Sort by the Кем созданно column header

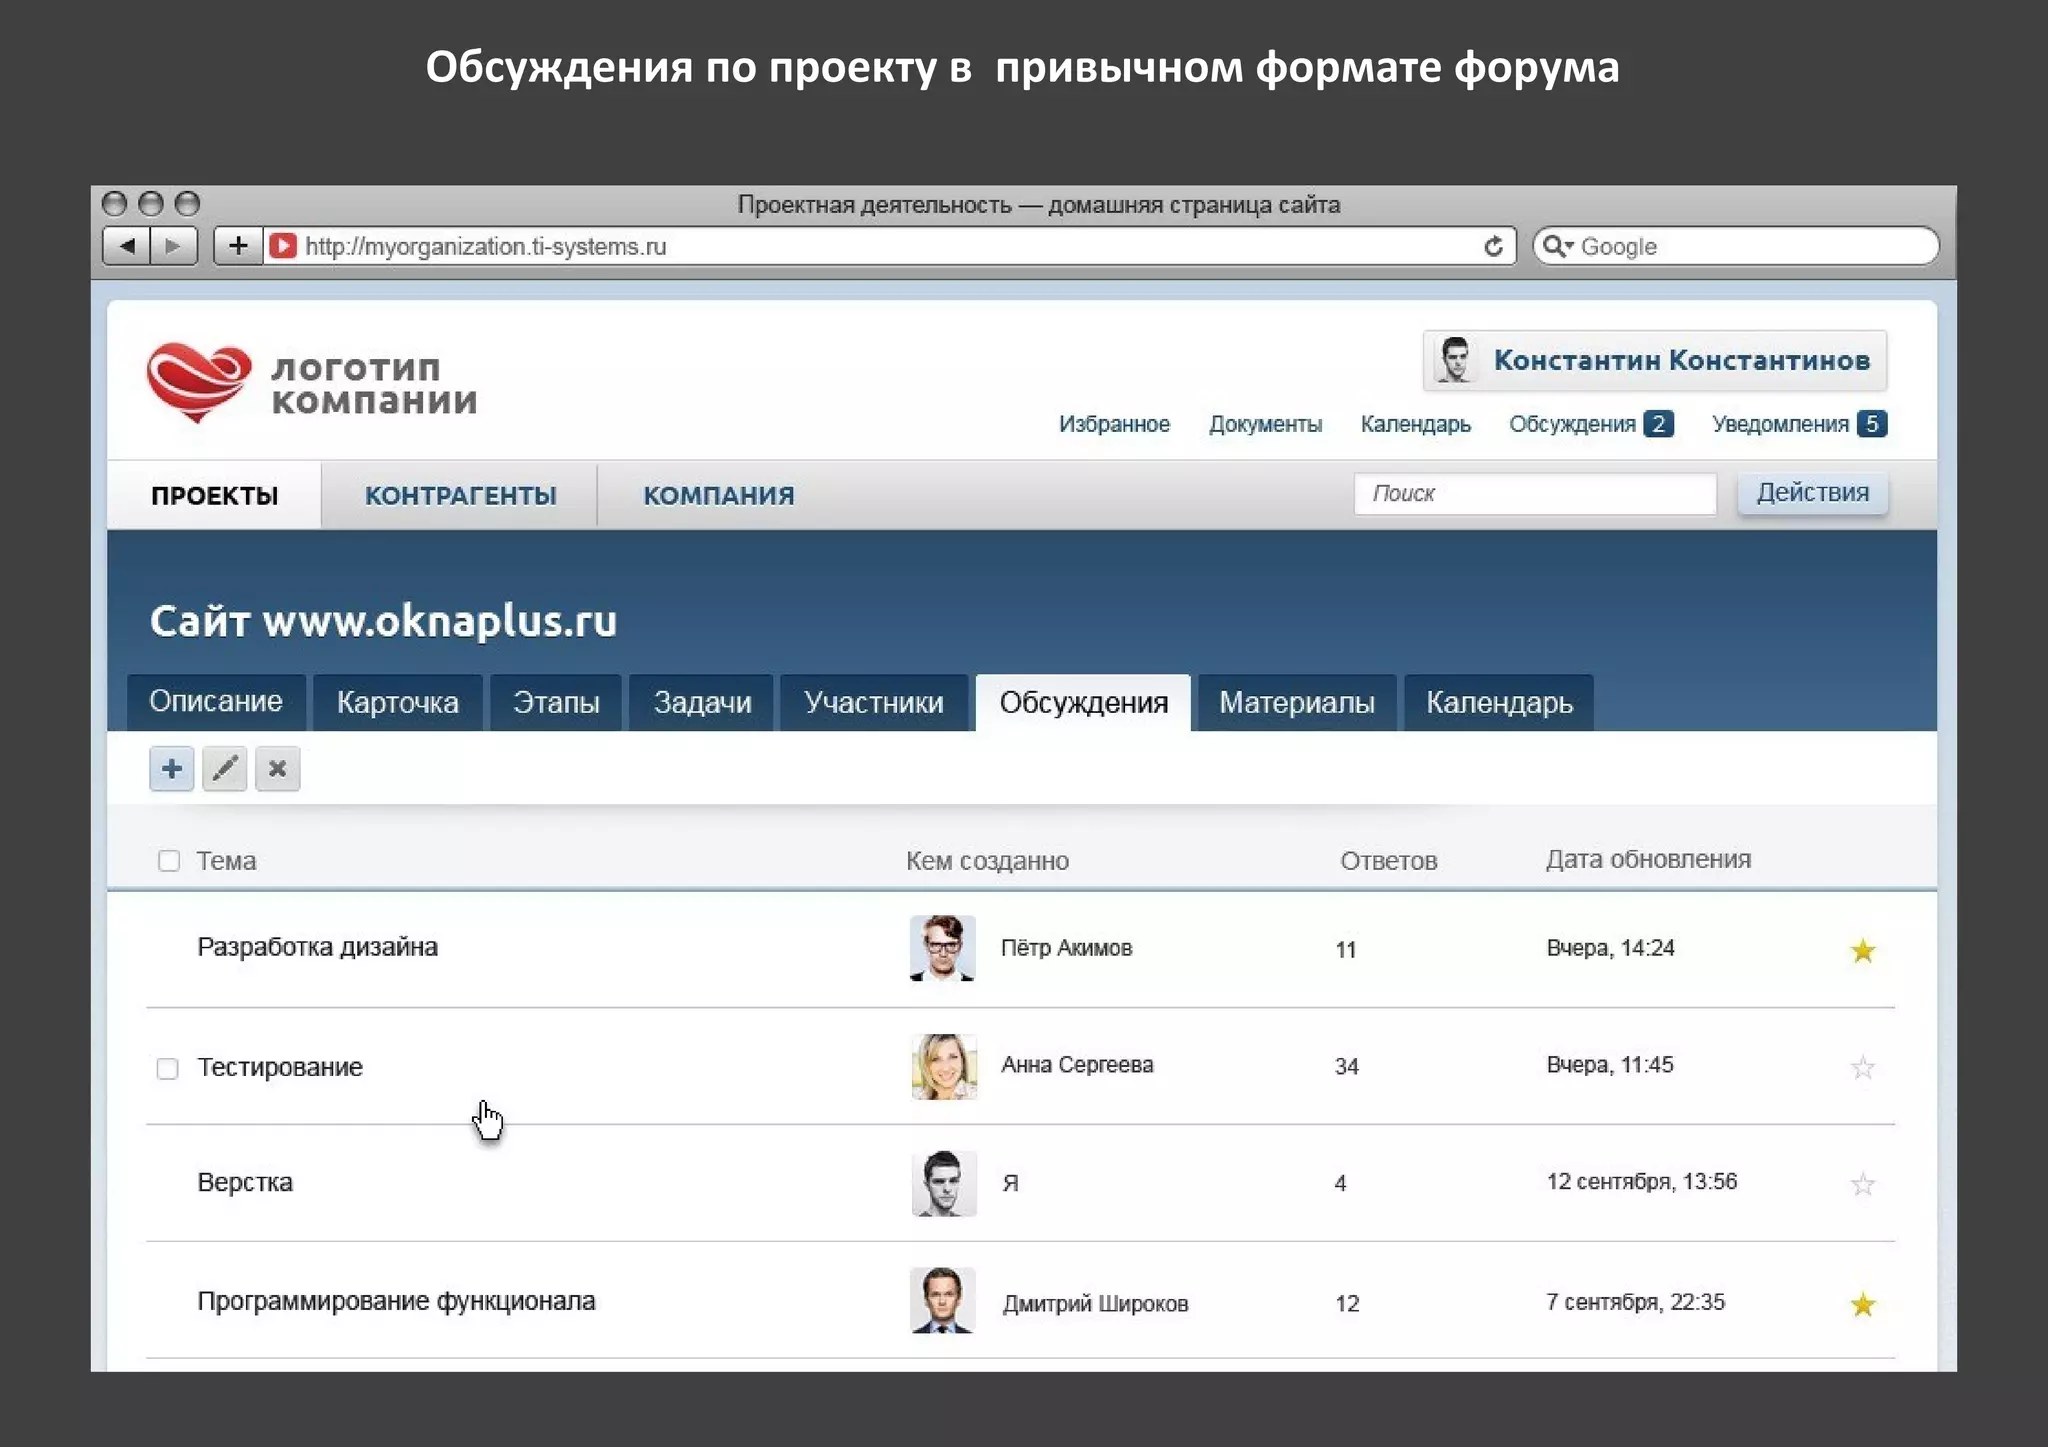pos(987,861)
